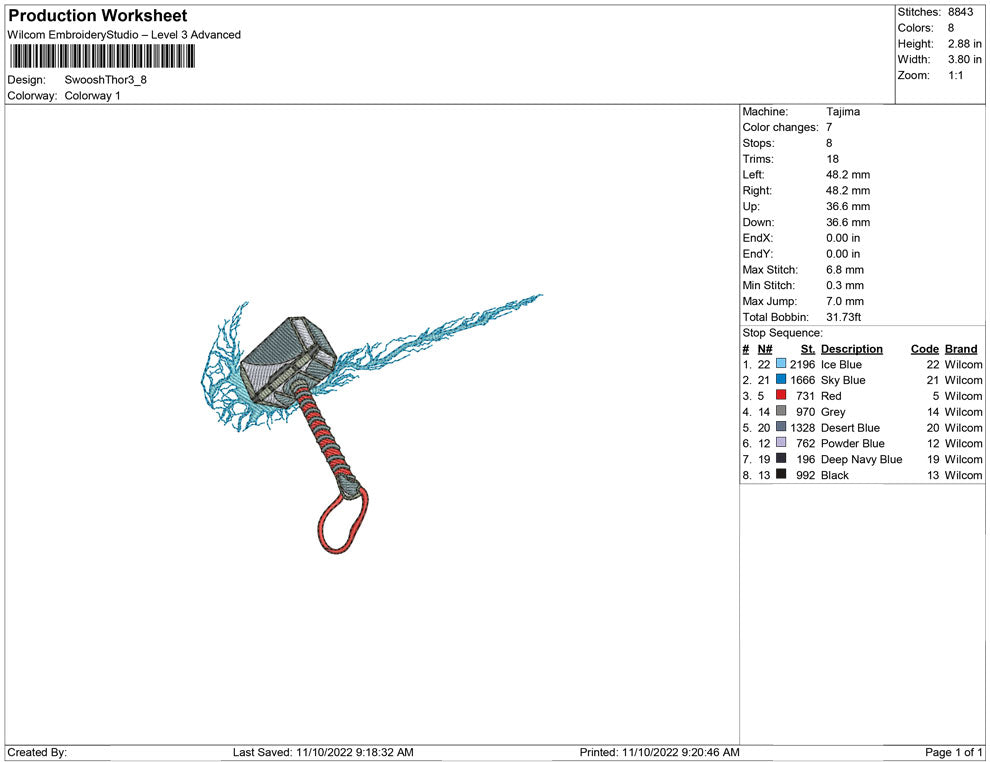This screenshot has height=762, width=990.
Task: Click 'Wilcom EmbroideryStudio – Level 3 Advanced' text
Action: coord(124,35)
